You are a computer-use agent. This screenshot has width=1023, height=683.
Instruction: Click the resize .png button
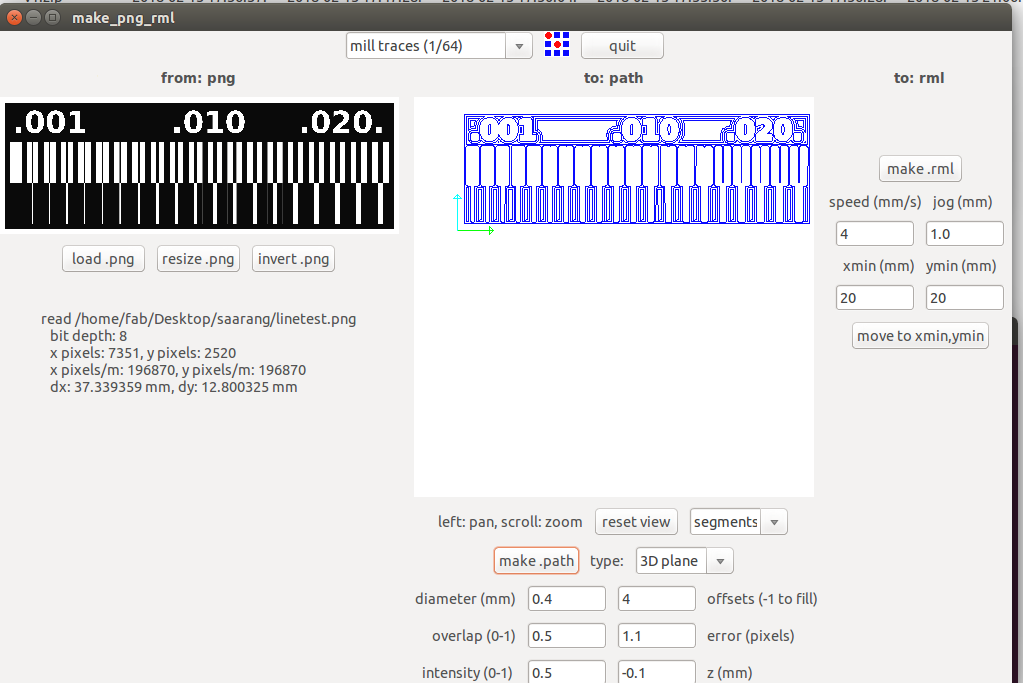point(198,259)
